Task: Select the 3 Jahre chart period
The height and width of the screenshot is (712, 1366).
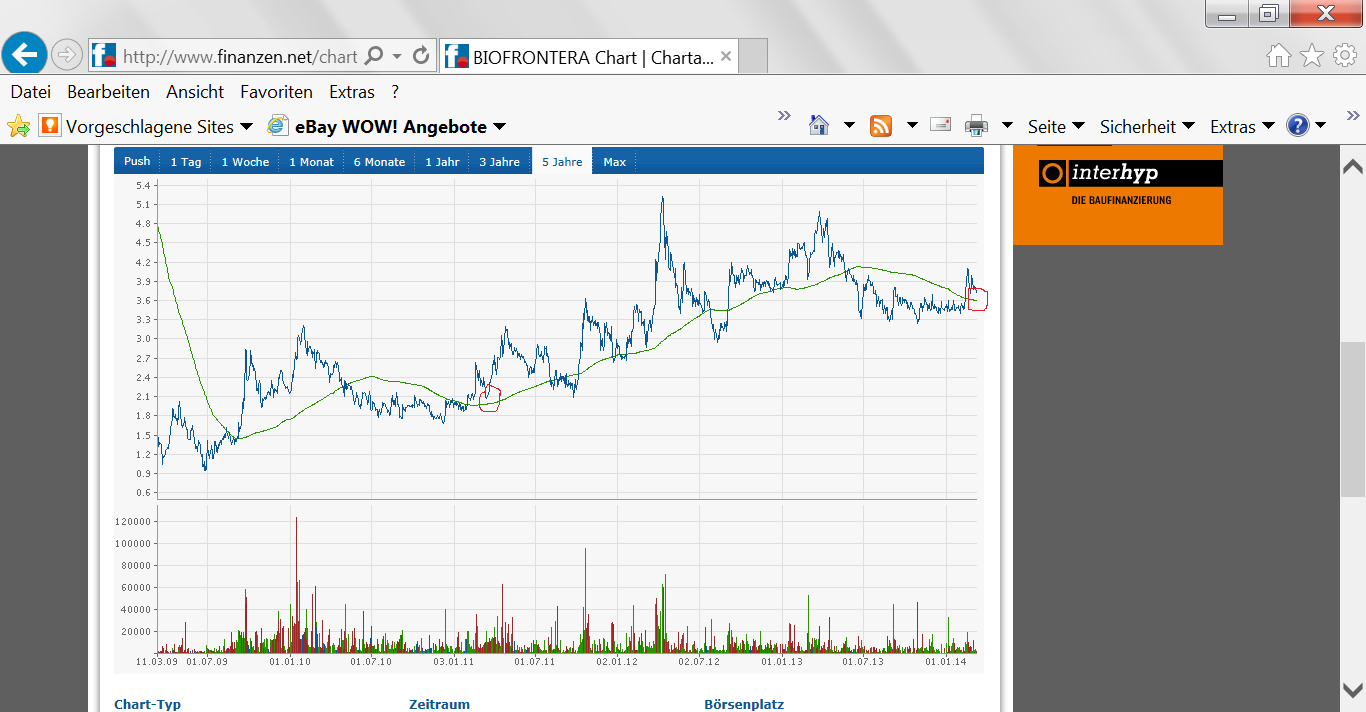Action: (x=499, y=161)
